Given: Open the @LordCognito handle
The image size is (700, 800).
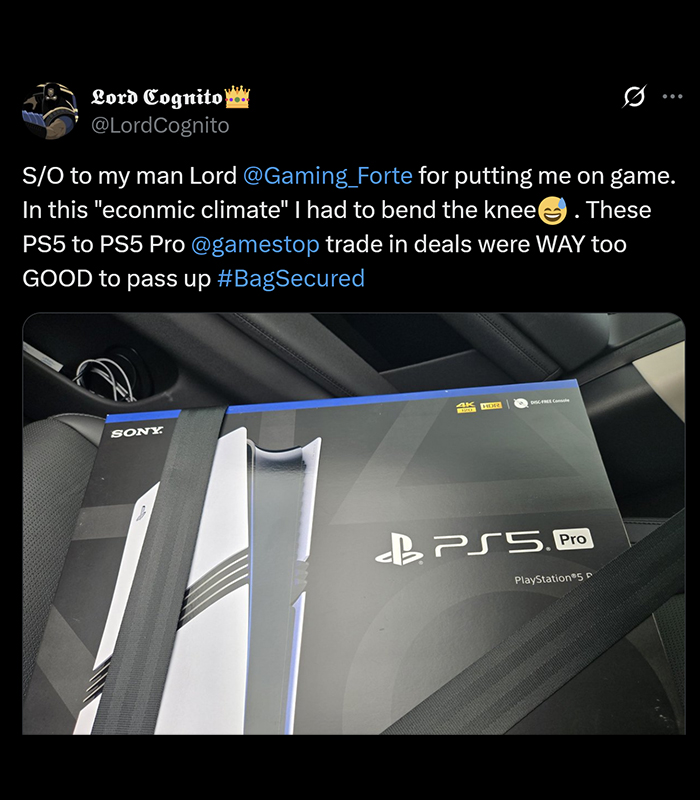Looking at the screenshot, I should (160, 126).
